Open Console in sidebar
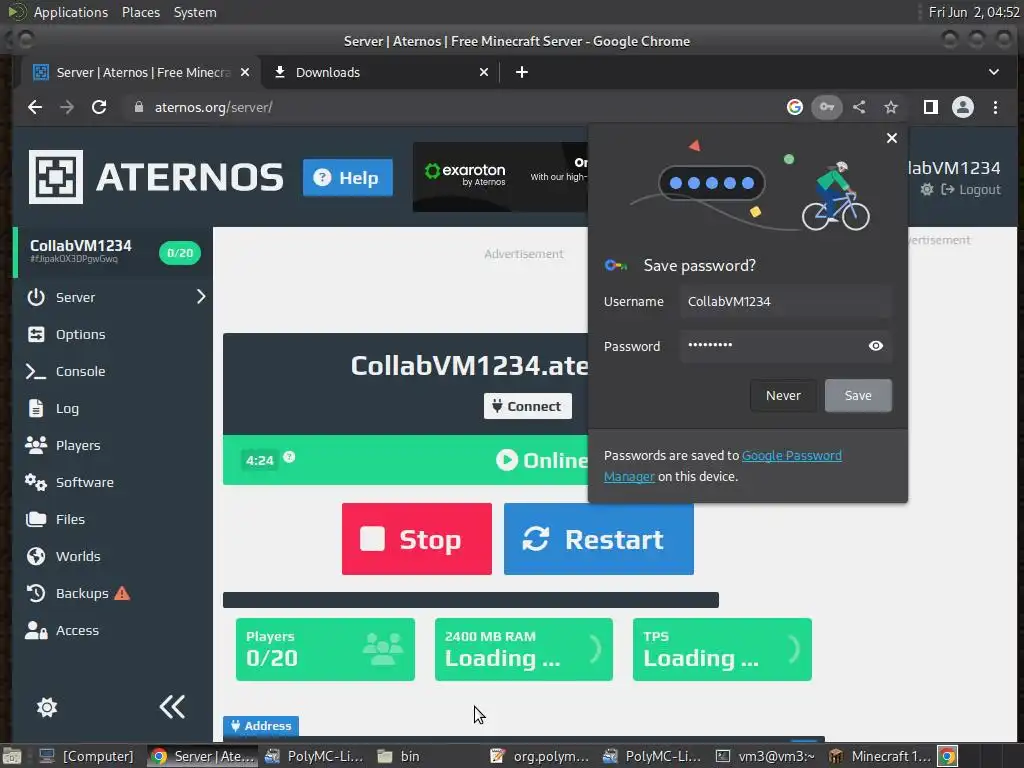 [80, 372]
